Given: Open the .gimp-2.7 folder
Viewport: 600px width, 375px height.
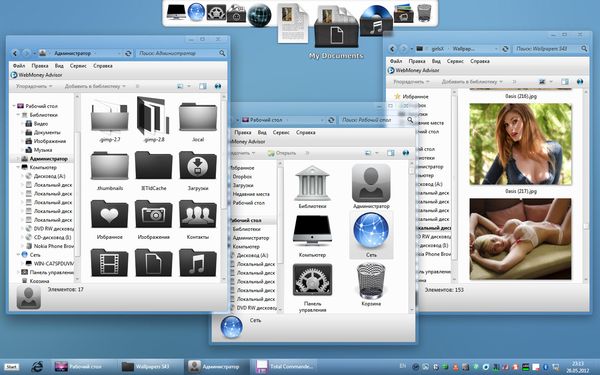Looking at the screenshot, I should coord(109,119).
